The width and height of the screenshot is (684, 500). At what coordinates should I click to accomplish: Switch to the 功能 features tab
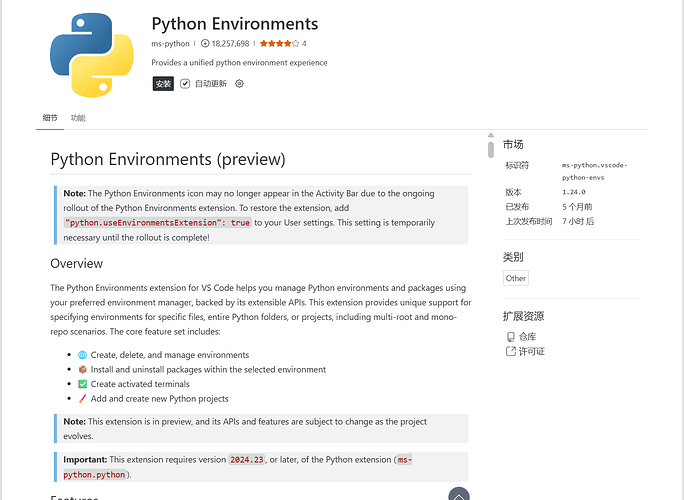coord(78,118)
